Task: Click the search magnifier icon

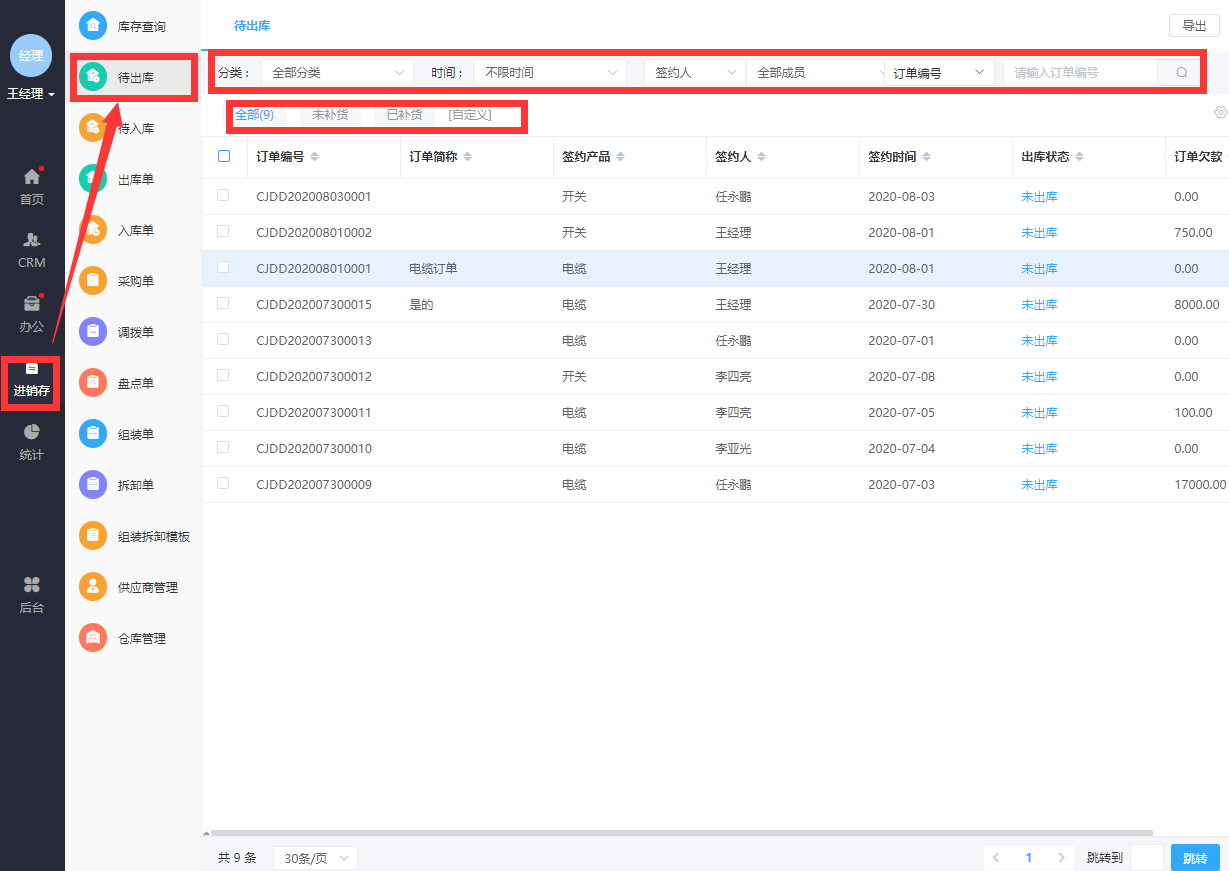Action: coord(1181,73)
